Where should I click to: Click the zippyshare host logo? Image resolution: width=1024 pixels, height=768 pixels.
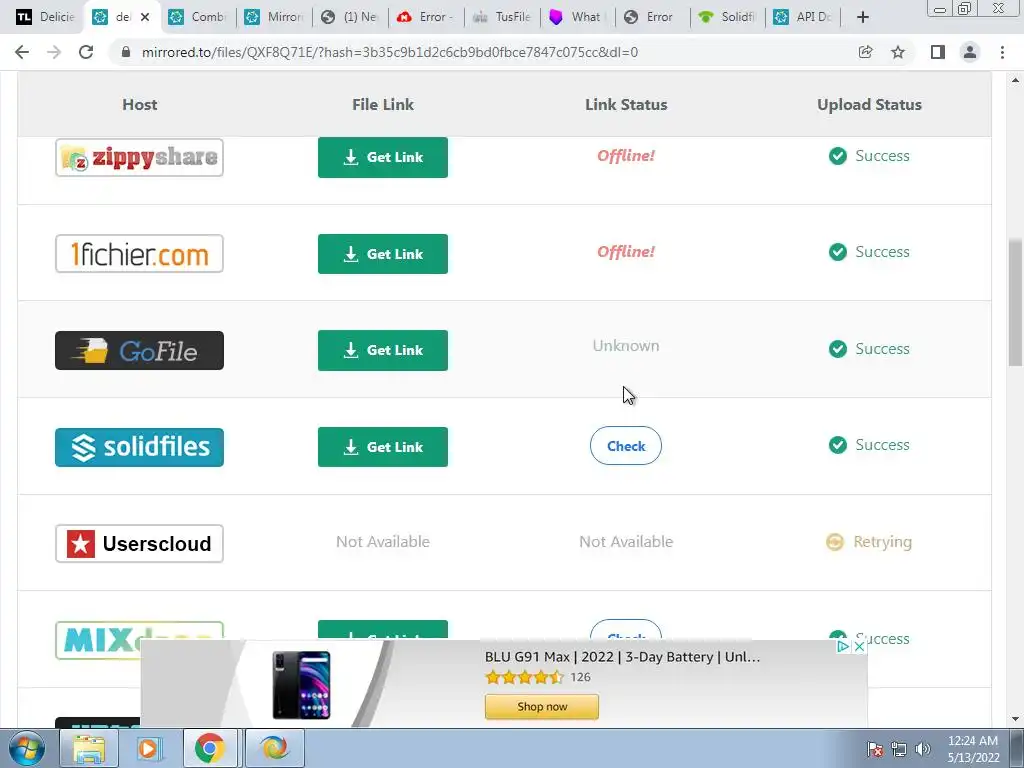(x=139, y=157)
